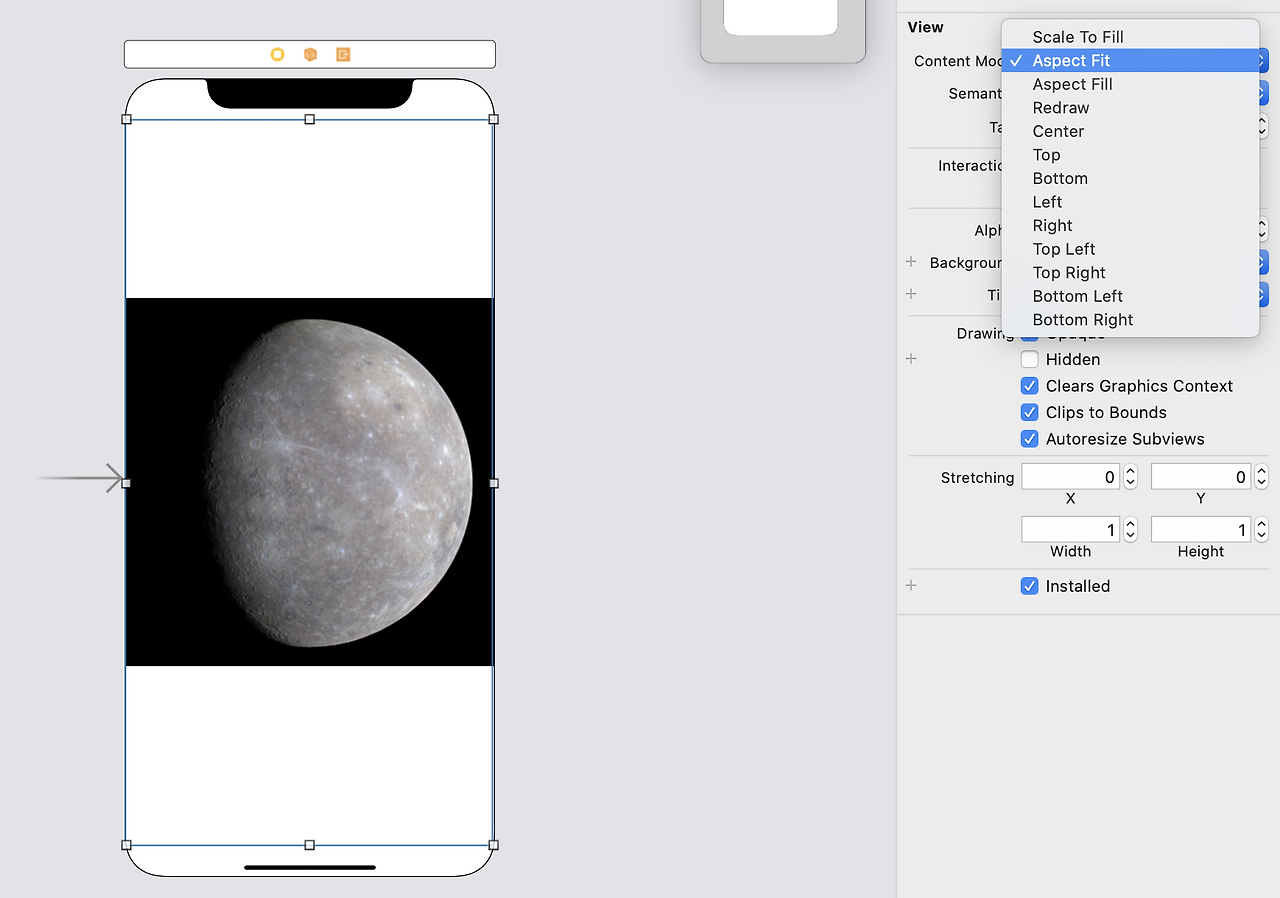Click the orange Exit icon
Screen dimensions: 1280x898
343,54
